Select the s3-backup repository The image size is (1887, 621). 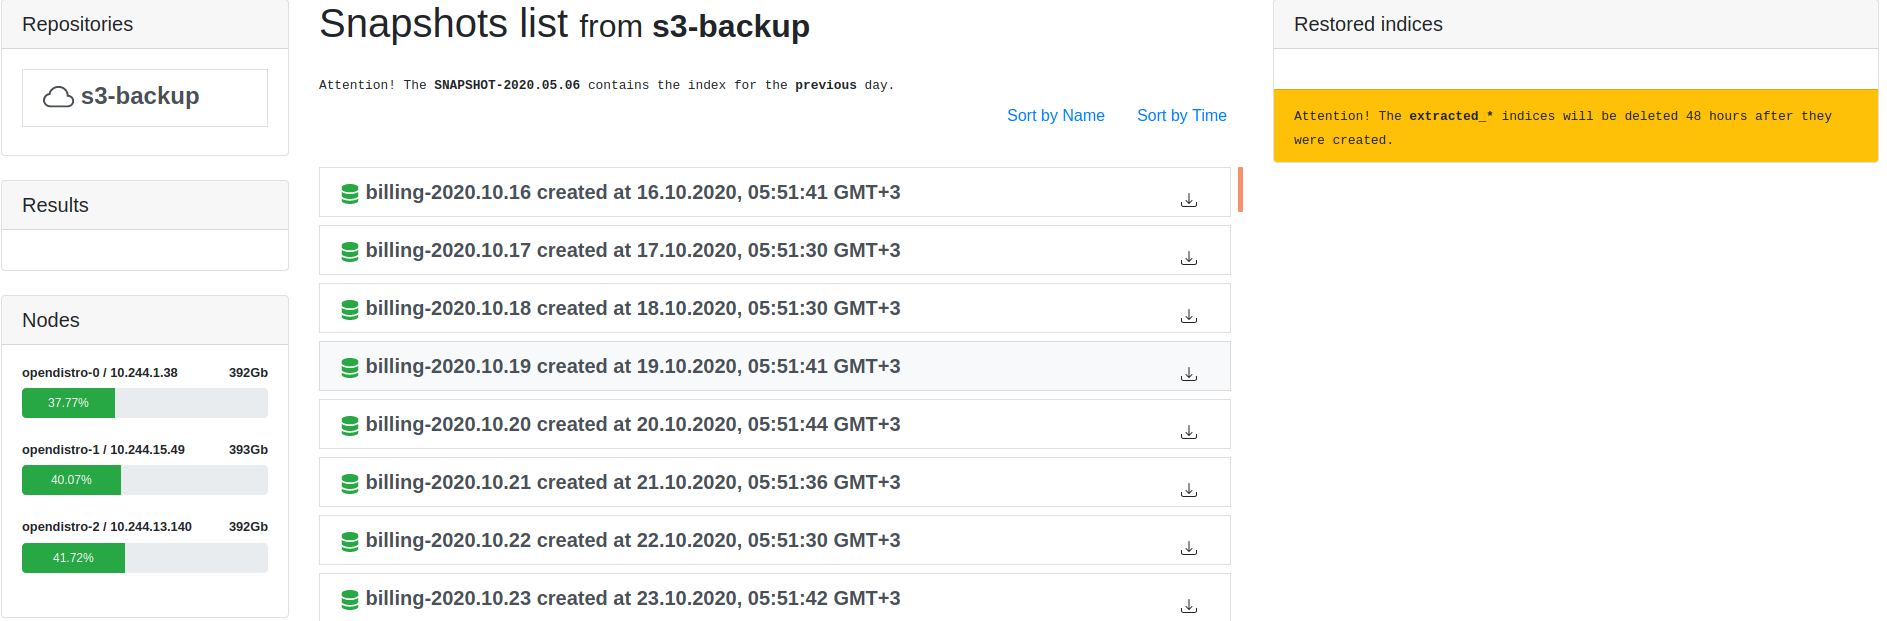click(140, 97)
